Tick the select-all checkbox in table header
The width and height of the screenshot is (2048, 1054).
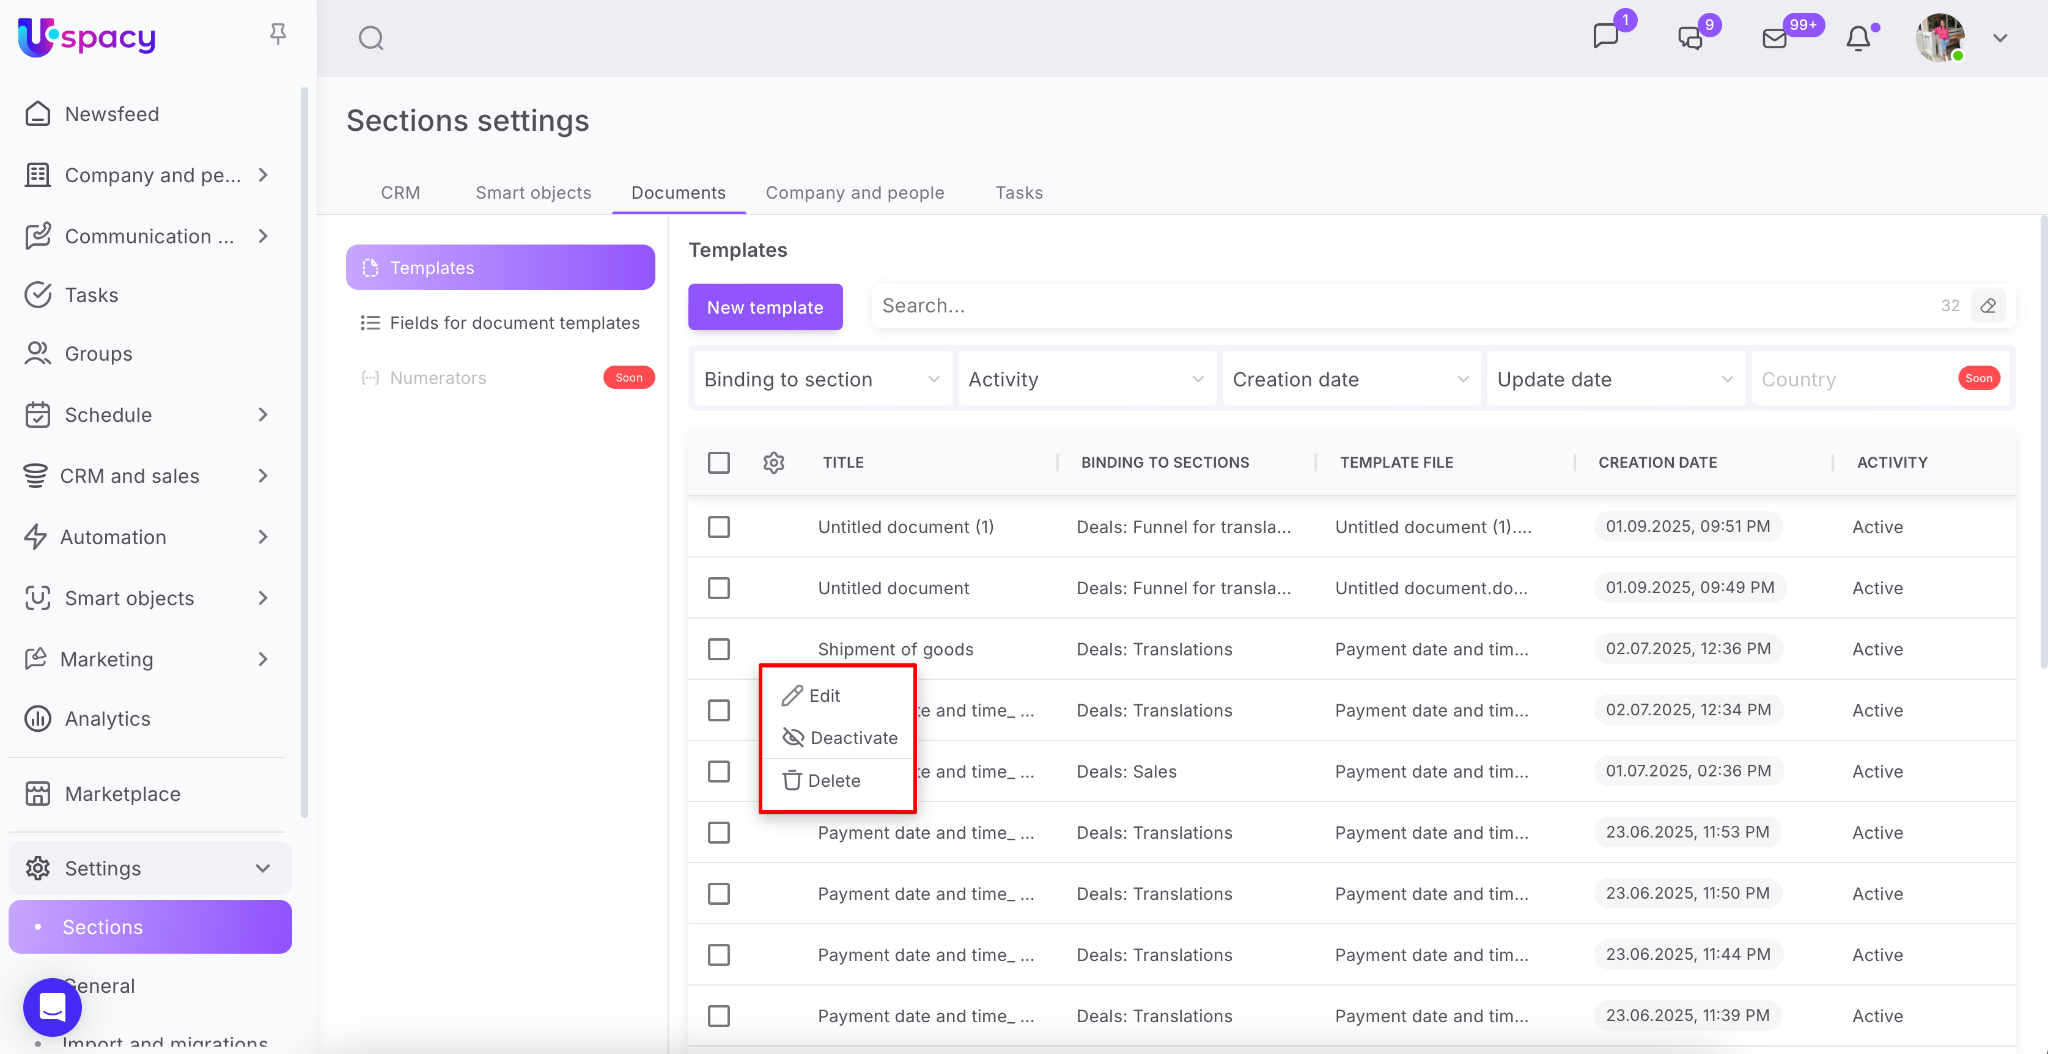coord(719,463)
